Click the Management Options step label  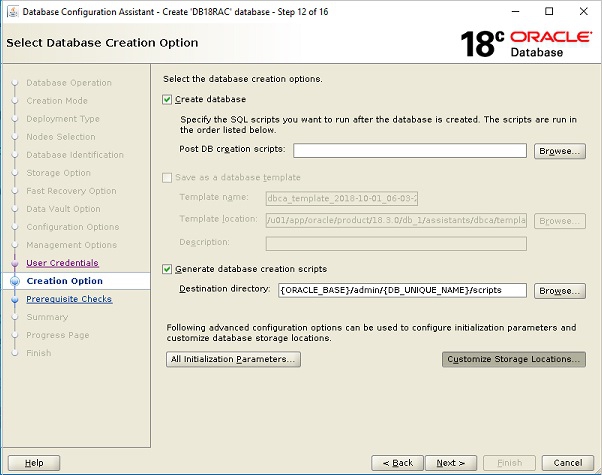[x=71, y=245]
